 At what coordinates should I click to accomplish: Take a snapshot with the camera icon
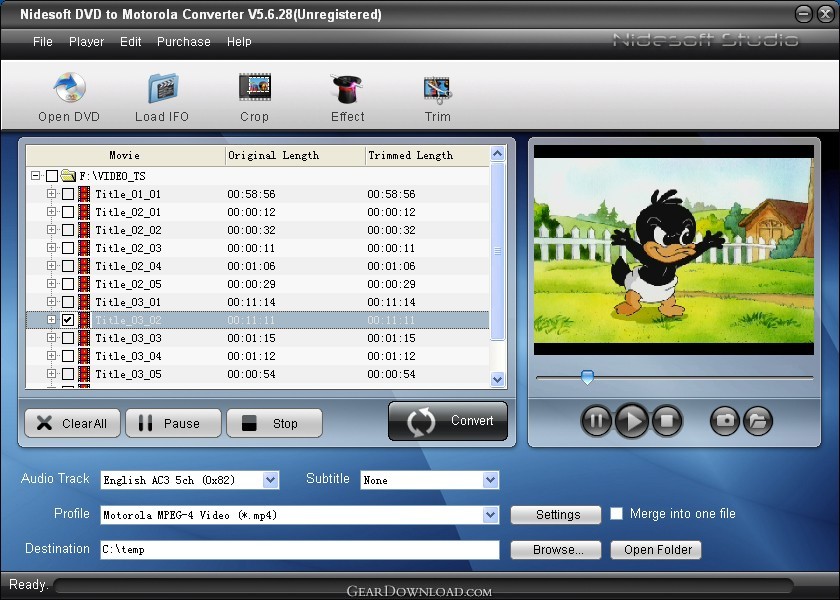click(725, 421)
